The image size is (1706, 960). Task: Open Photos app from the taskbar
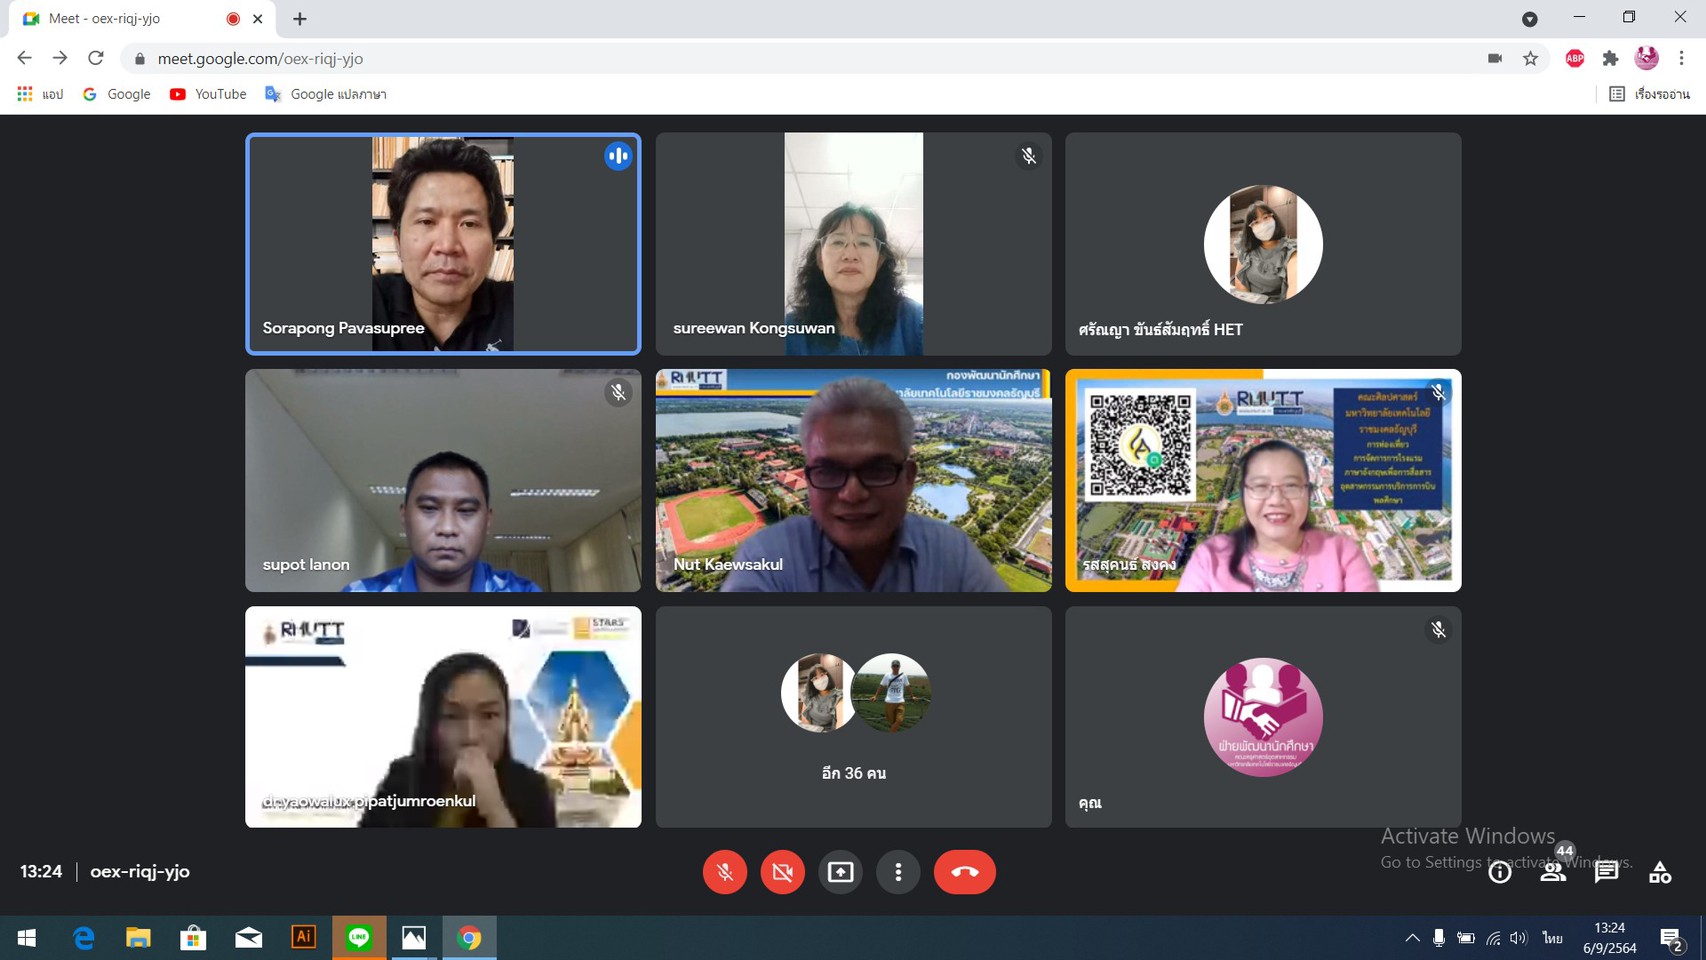pyautogui.click(x=414, y=938)
